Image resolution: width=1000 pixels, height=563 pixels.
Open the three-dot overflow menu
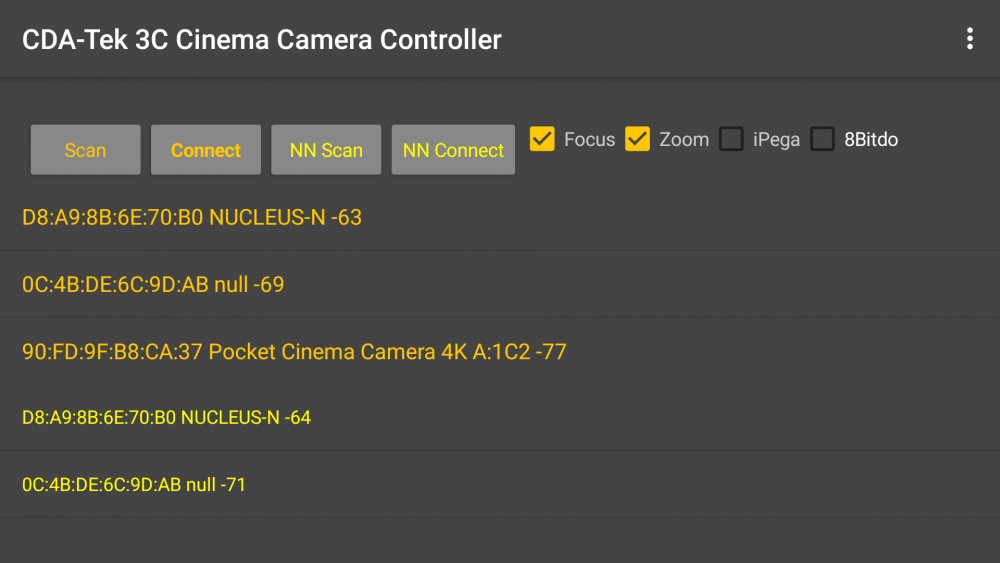(969, 39)
